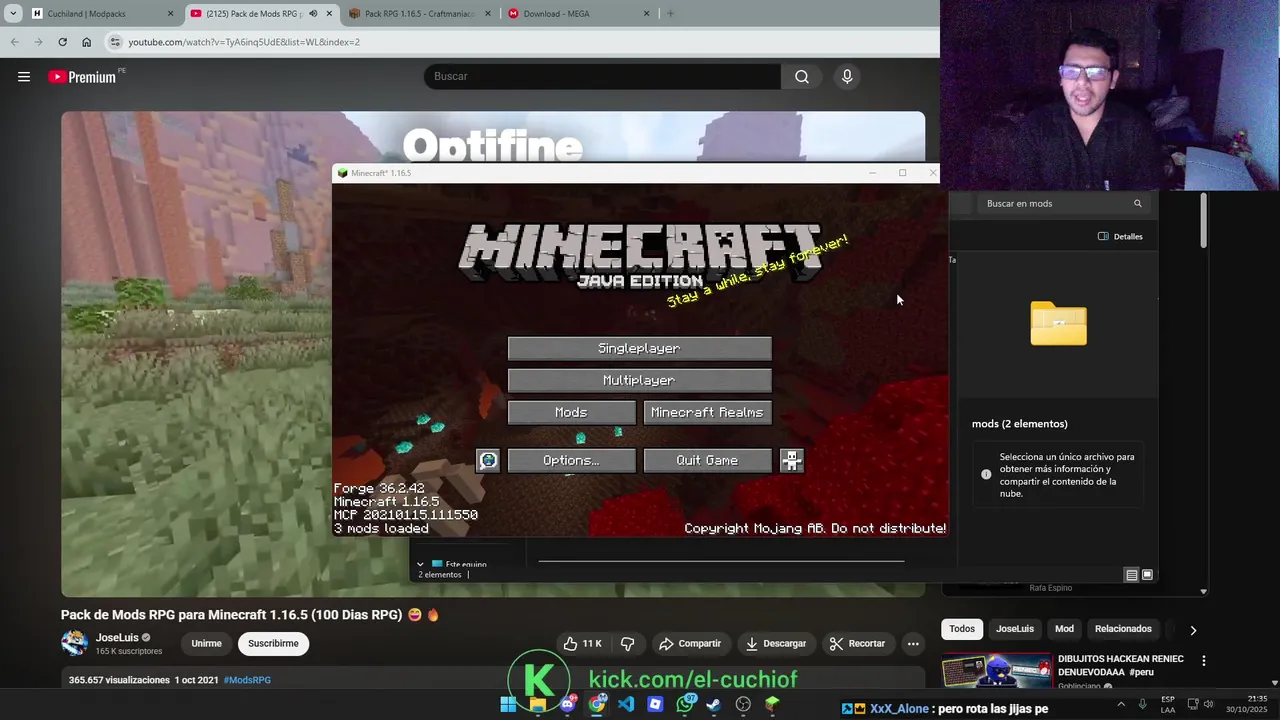
Task: Open JoseLuis channel name link
Action: 117,637
